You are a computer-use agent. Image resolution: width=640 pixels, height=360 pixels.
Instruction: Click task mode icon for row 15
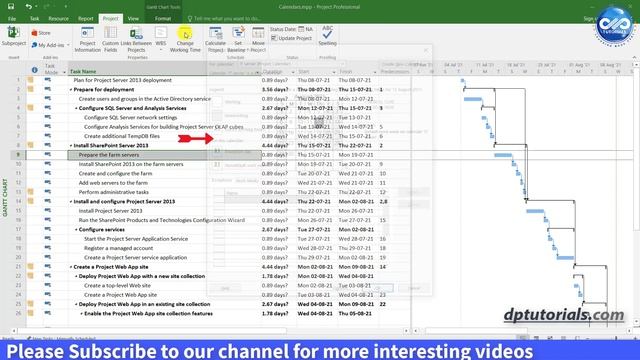pos(48,210)
